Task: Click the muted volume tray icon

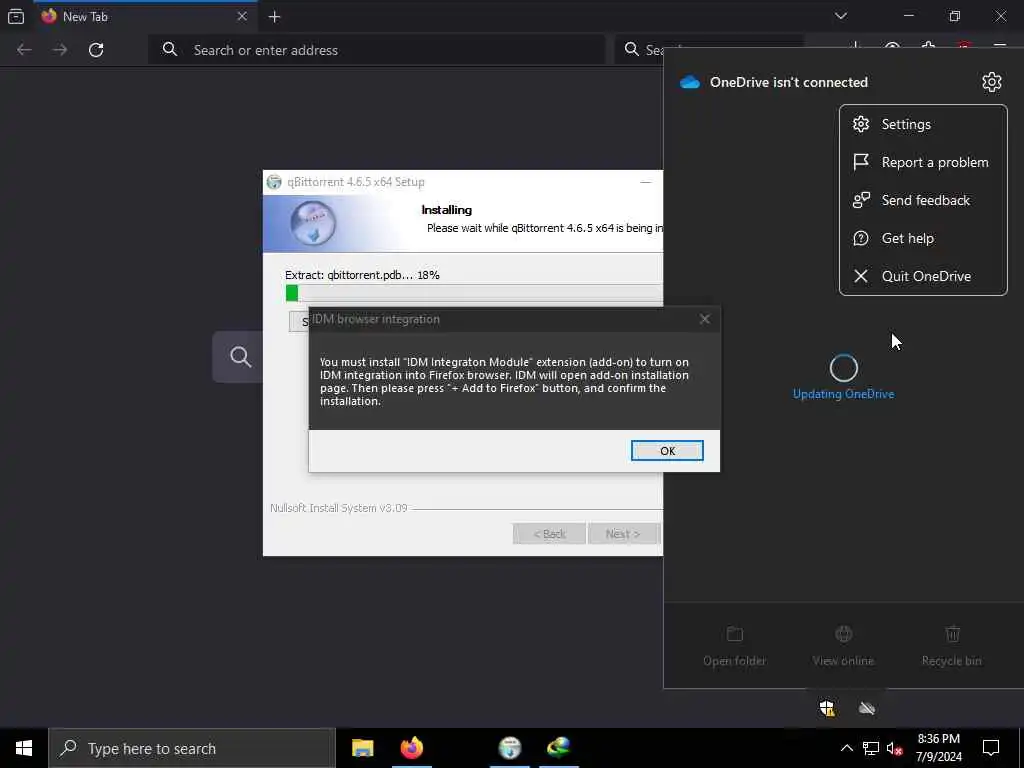Action: click(895, 748)
